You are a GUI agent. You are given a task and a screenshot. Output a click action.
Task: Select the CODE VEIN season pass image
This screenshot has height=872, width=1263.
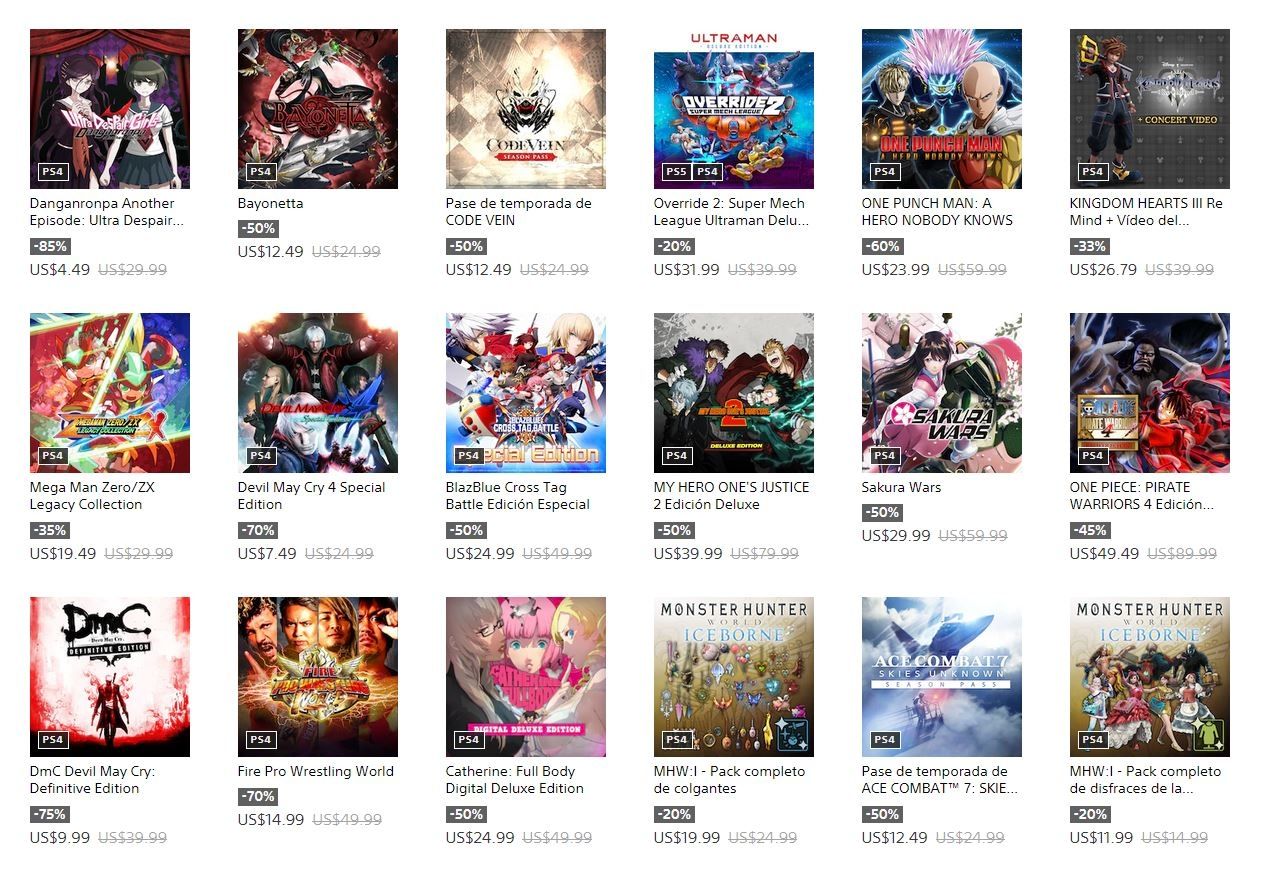click(526, 109)
